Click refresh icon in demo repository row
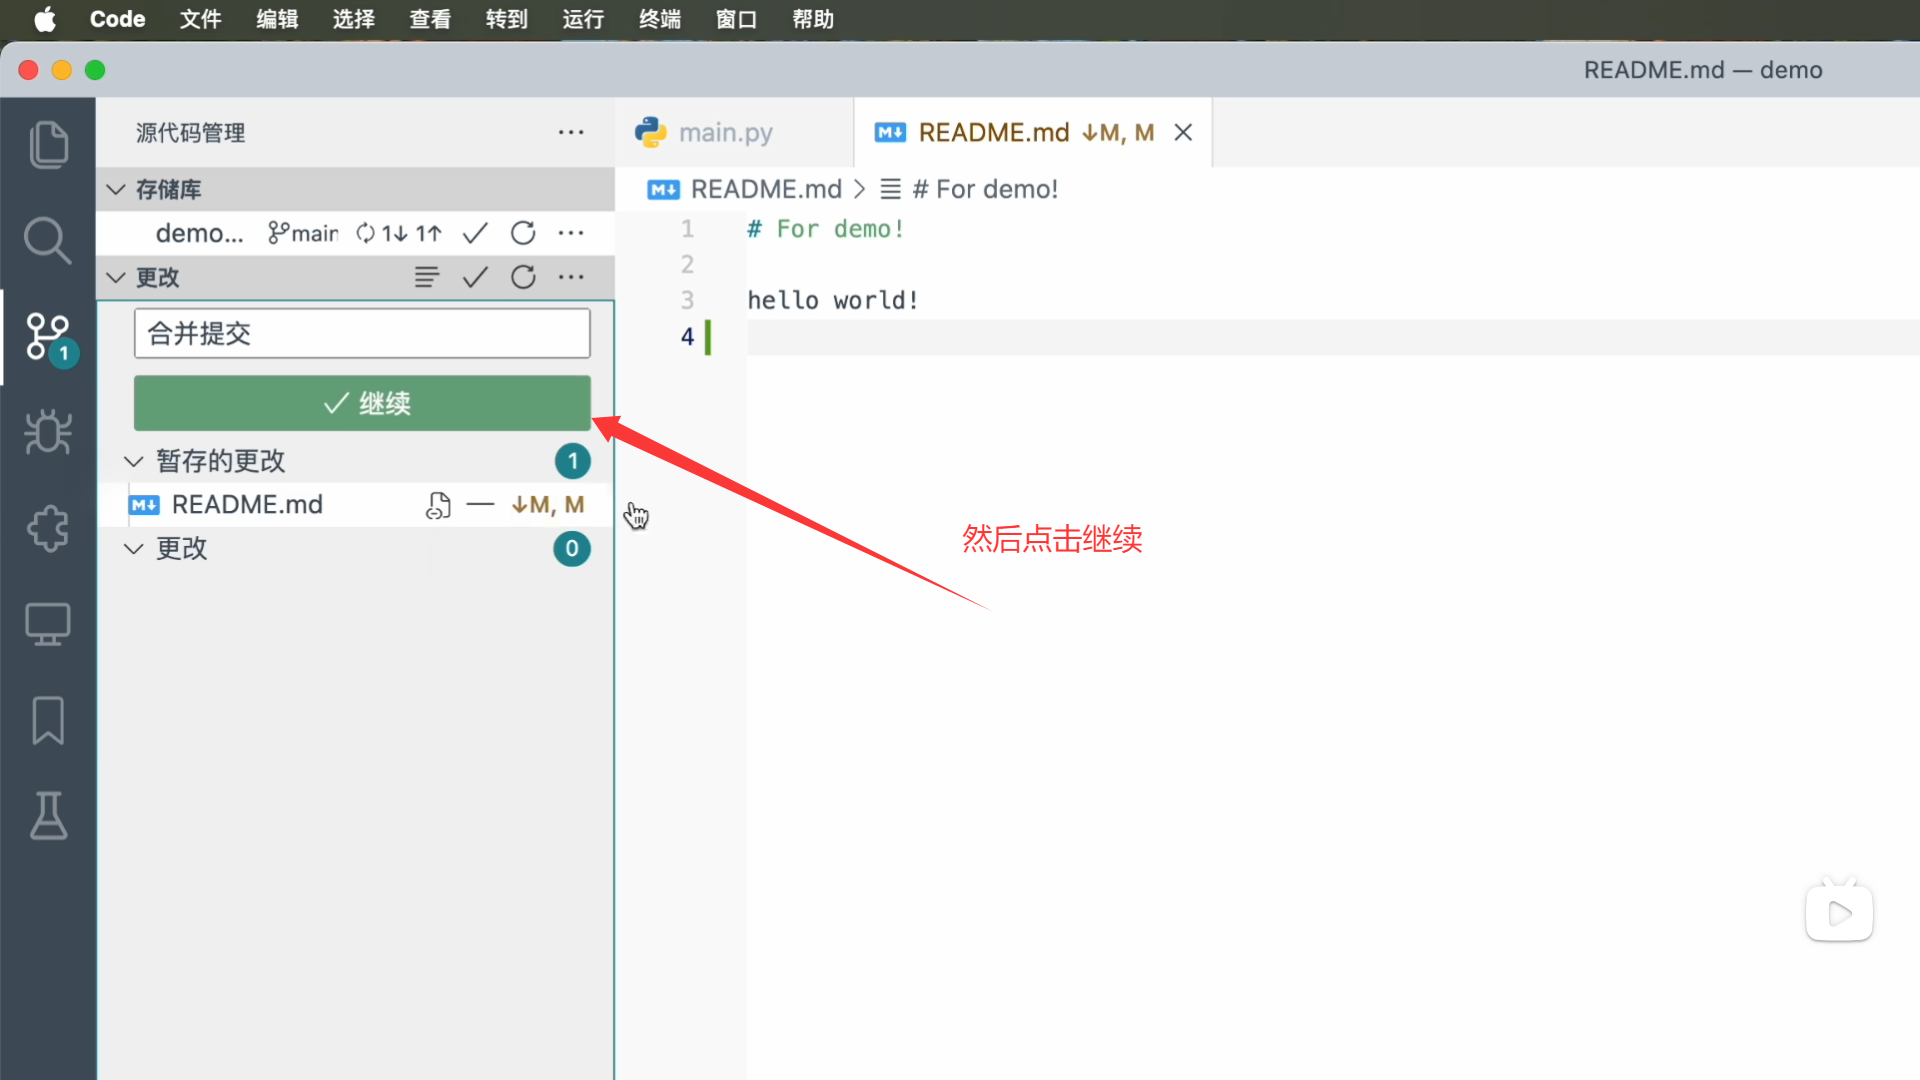 coord(523,233)
